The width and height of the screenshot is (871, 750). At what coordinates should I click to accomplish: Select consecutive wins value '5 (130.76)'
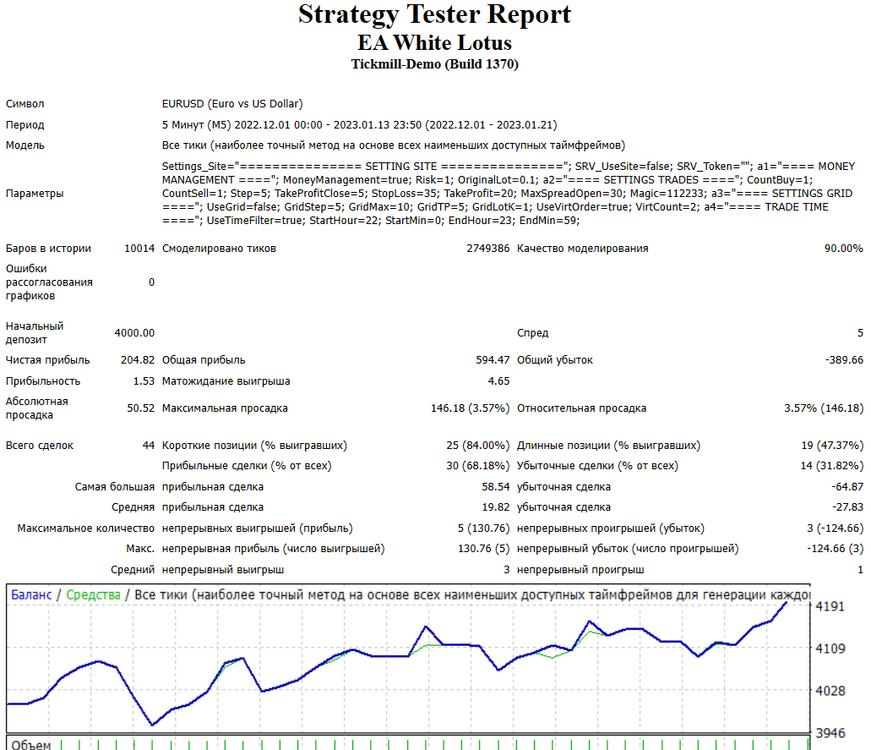click(x=483, y=528)
